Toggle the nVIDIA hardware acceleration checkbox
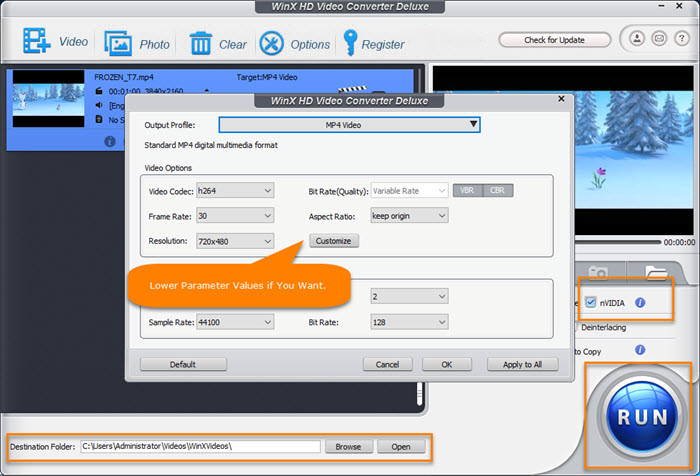Viewport: 700px width, 476px height. [591, 302]
